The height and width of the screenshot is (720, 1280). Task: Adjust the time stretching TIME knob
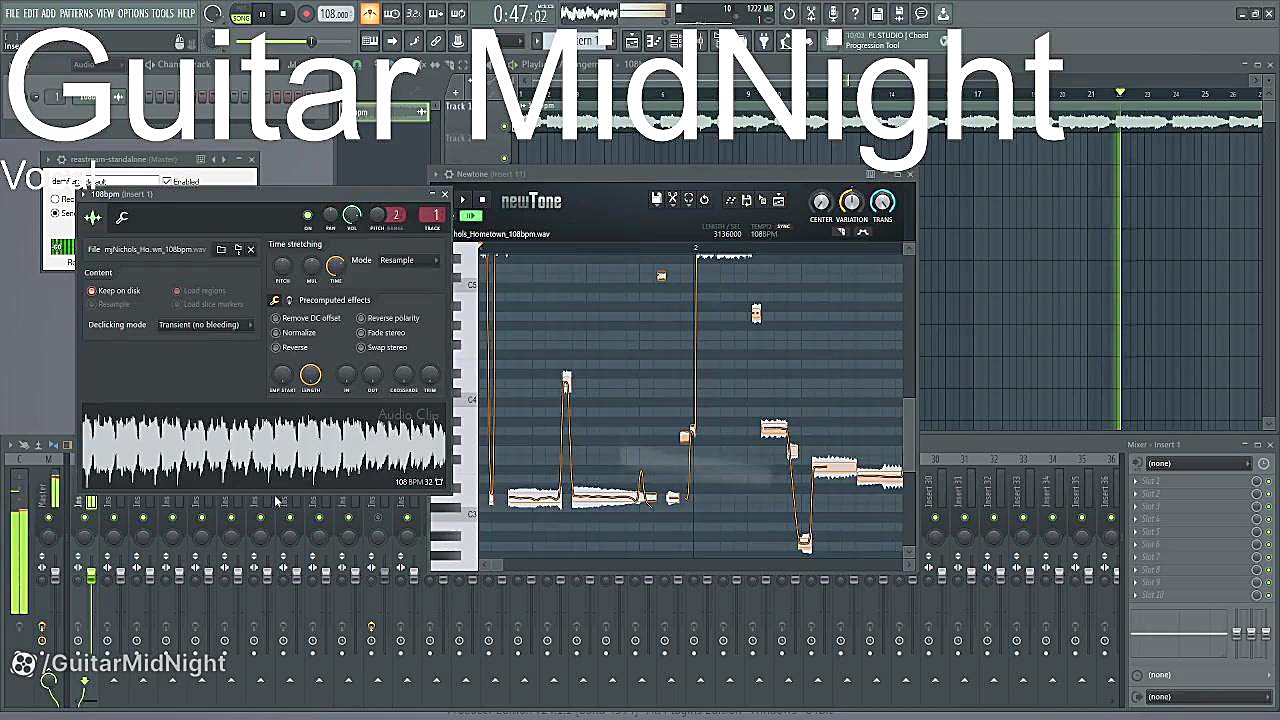pyautogui.click(x=336, y=265)
